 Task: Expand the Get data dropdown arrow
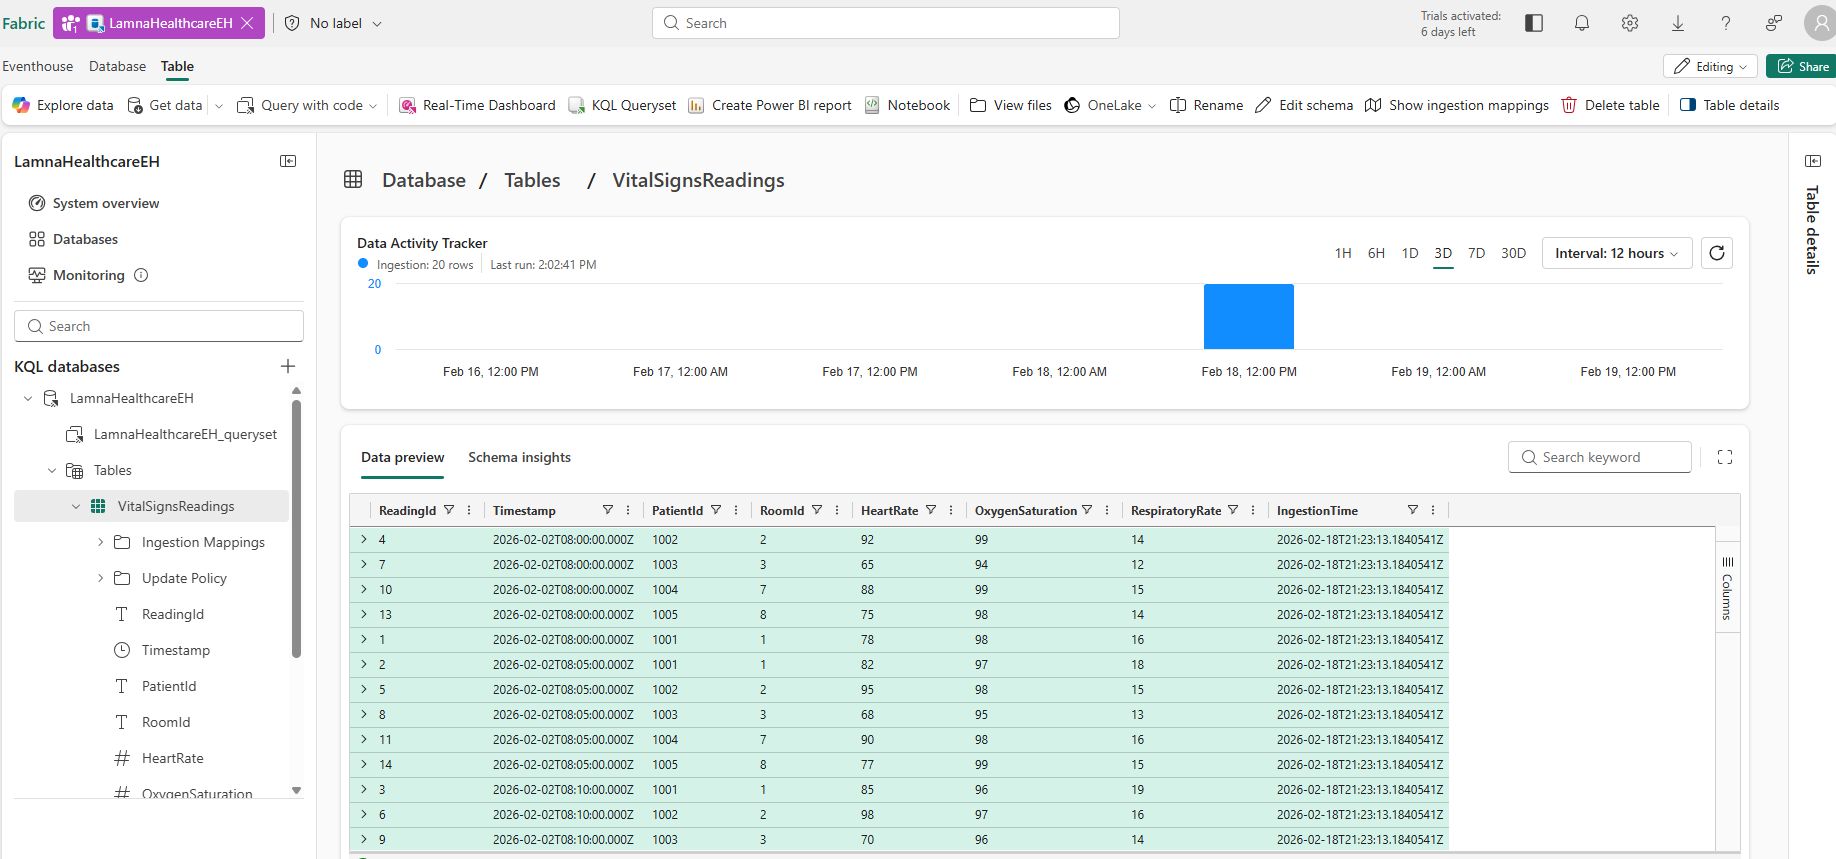(x=219, y=105)
